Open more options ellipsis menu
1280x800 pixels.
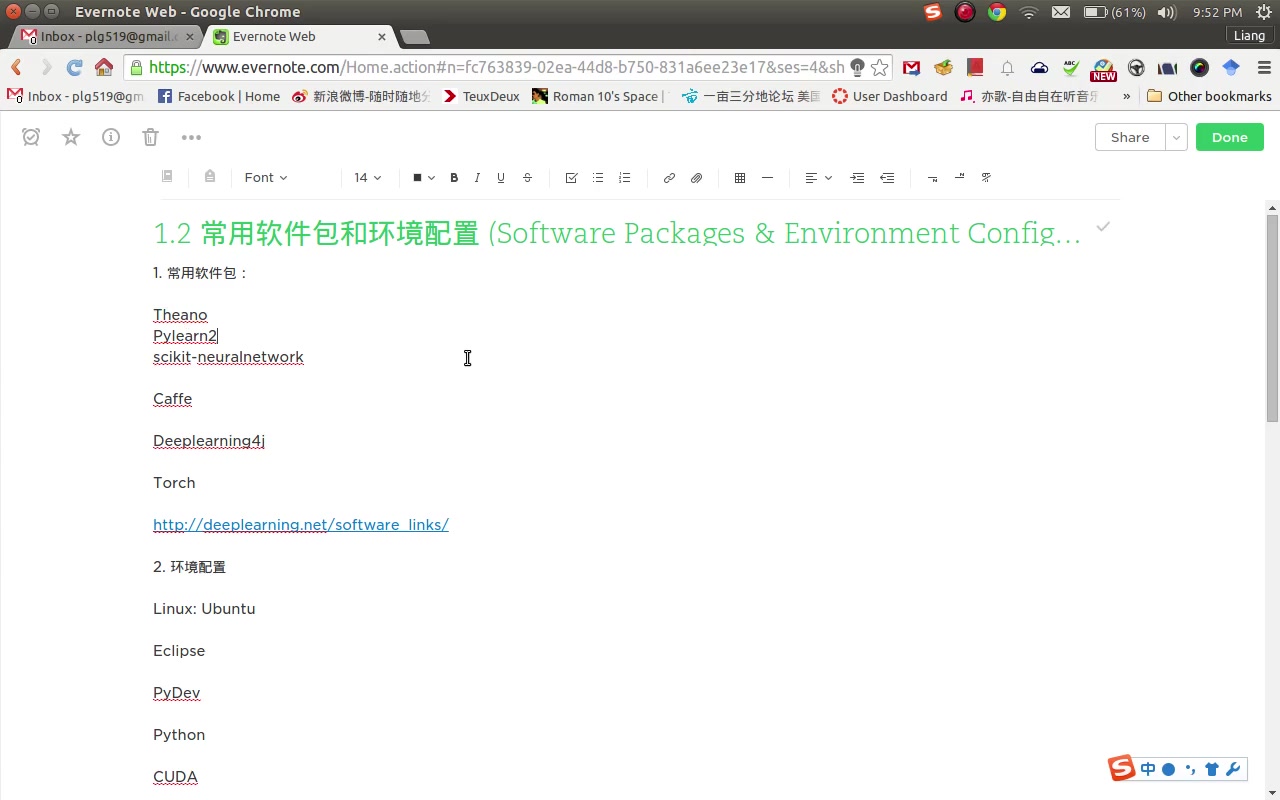point(191,137)
